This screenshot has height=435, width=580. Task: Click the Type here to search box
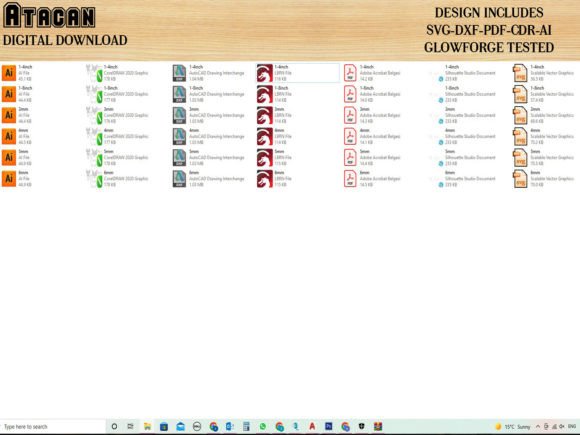pyautogui.click(x=53, y=426)
